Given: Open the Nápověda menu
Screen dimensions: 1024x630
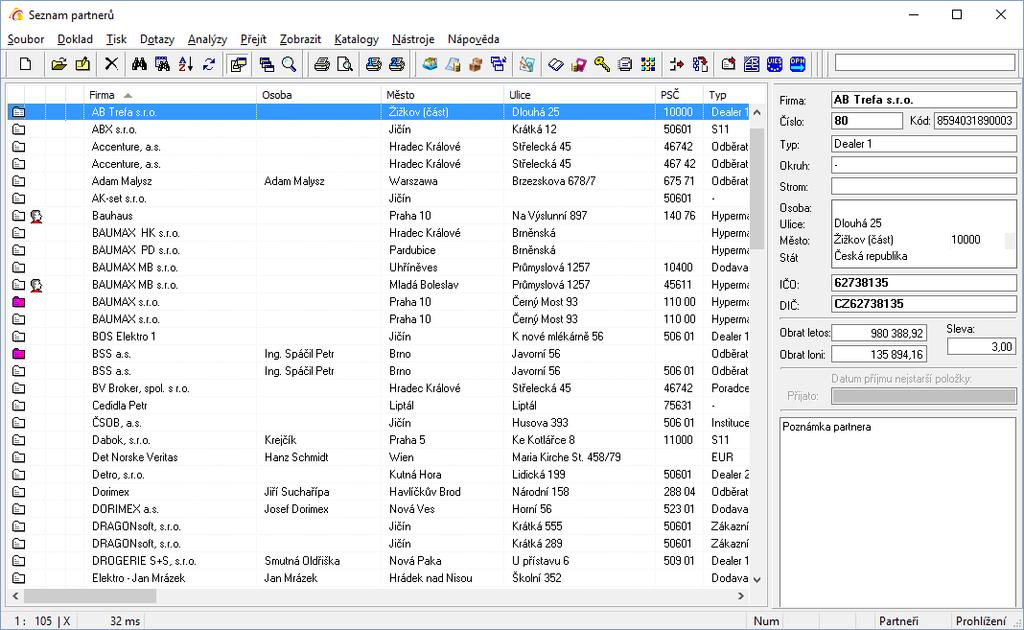Looking at the screenshot, I should click(x=473, y=39).
